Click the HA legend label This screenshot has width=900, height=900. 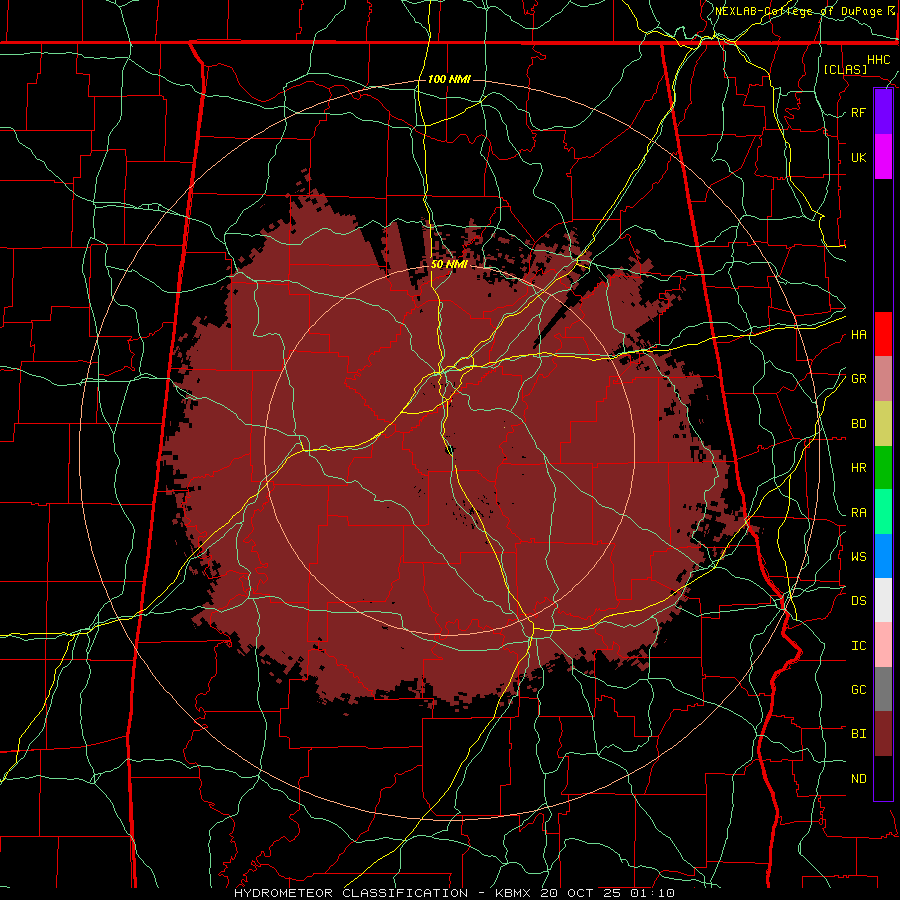pos(858,335)
